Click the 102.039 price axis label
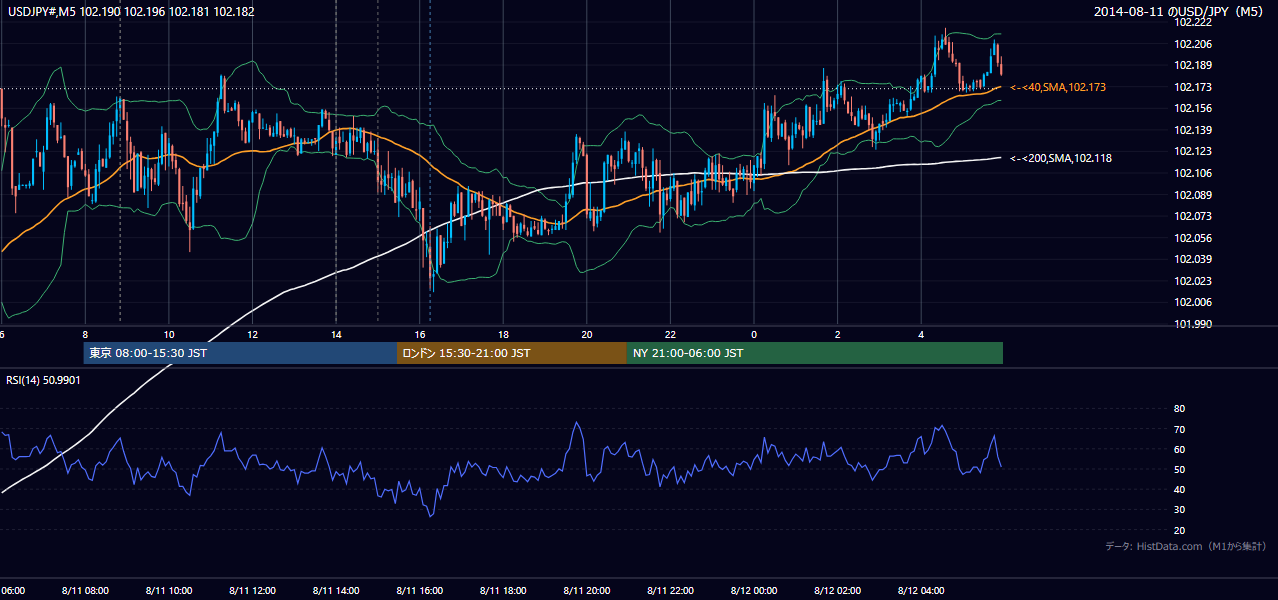The width and height of the screenshot is (1278, 600). pos(1195,259)
